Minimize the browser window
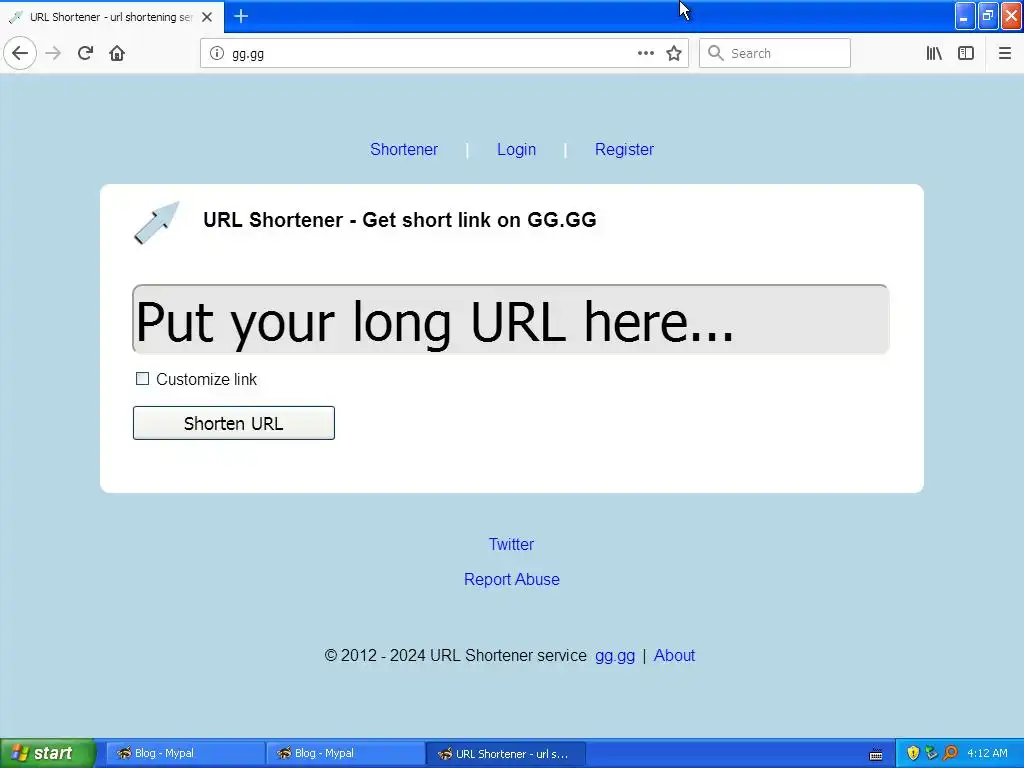 [x=965, y=16]
